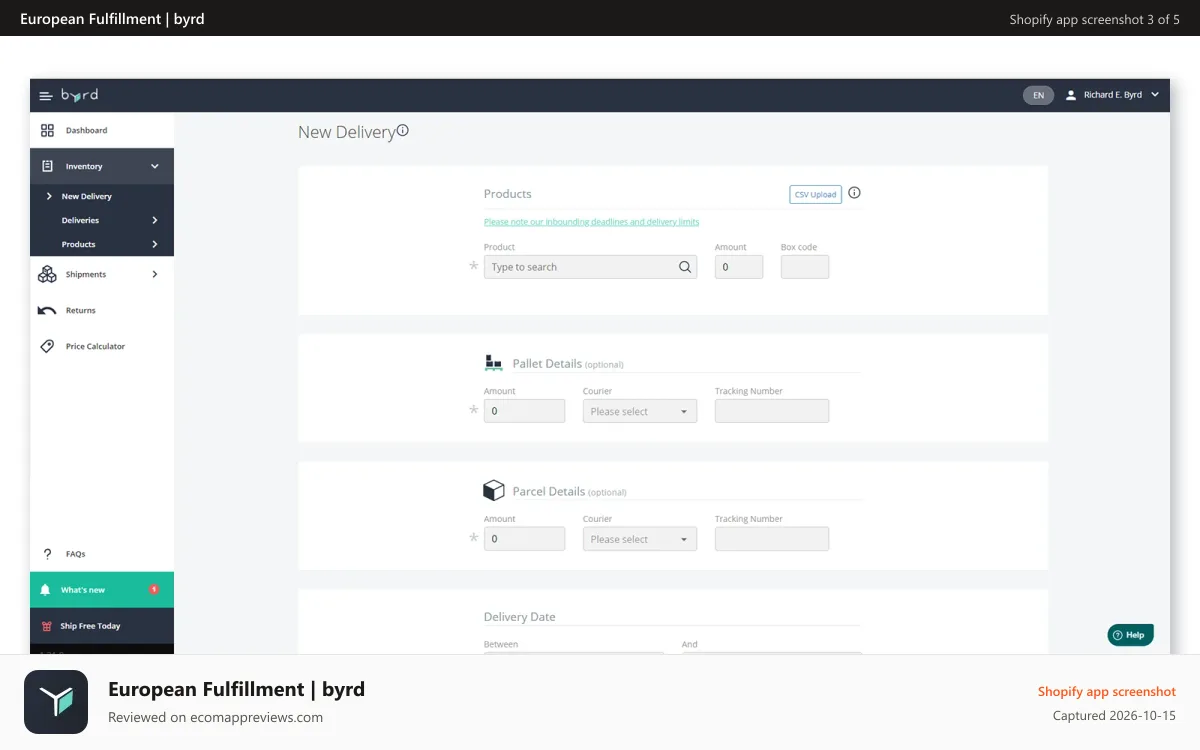Expand the Products submenu arrow

155,244
